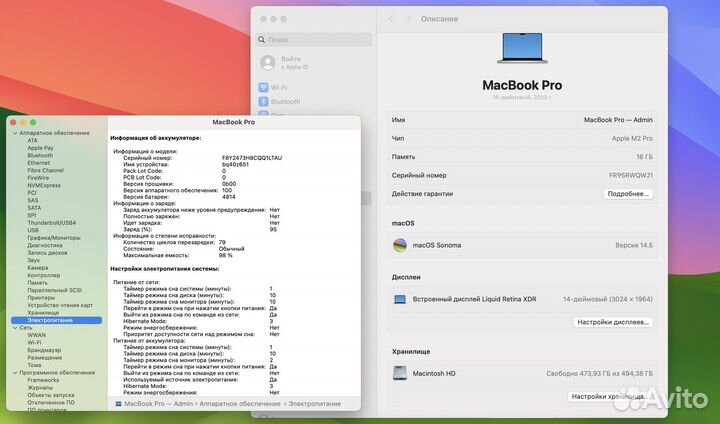Collapse the Аппаратное обеспечение tree section
Viewport: 720px width, 424px height.
pyautogui.click(x=15, y=133)
